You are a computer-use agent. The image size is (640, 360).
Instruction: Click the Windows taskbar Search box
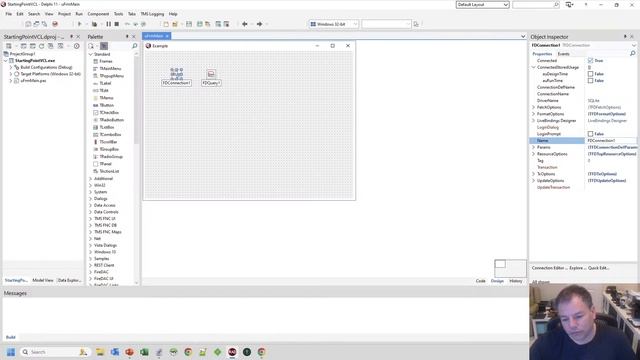click(x=55, y=352)
